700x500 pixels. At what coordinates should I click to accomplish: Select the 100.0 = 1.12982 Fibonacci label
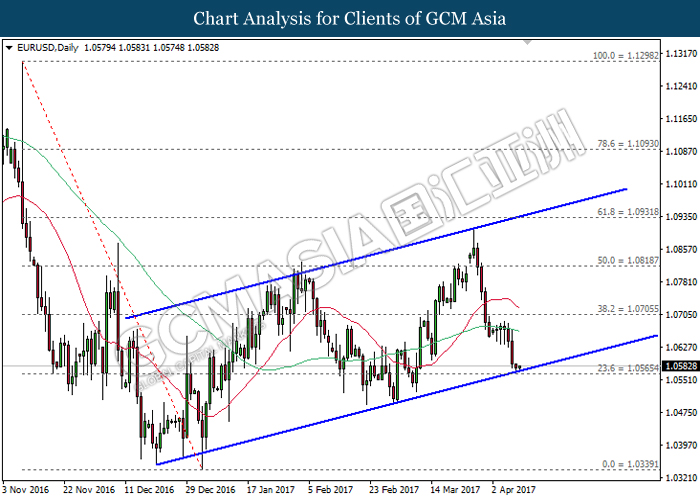coord(625,56)
